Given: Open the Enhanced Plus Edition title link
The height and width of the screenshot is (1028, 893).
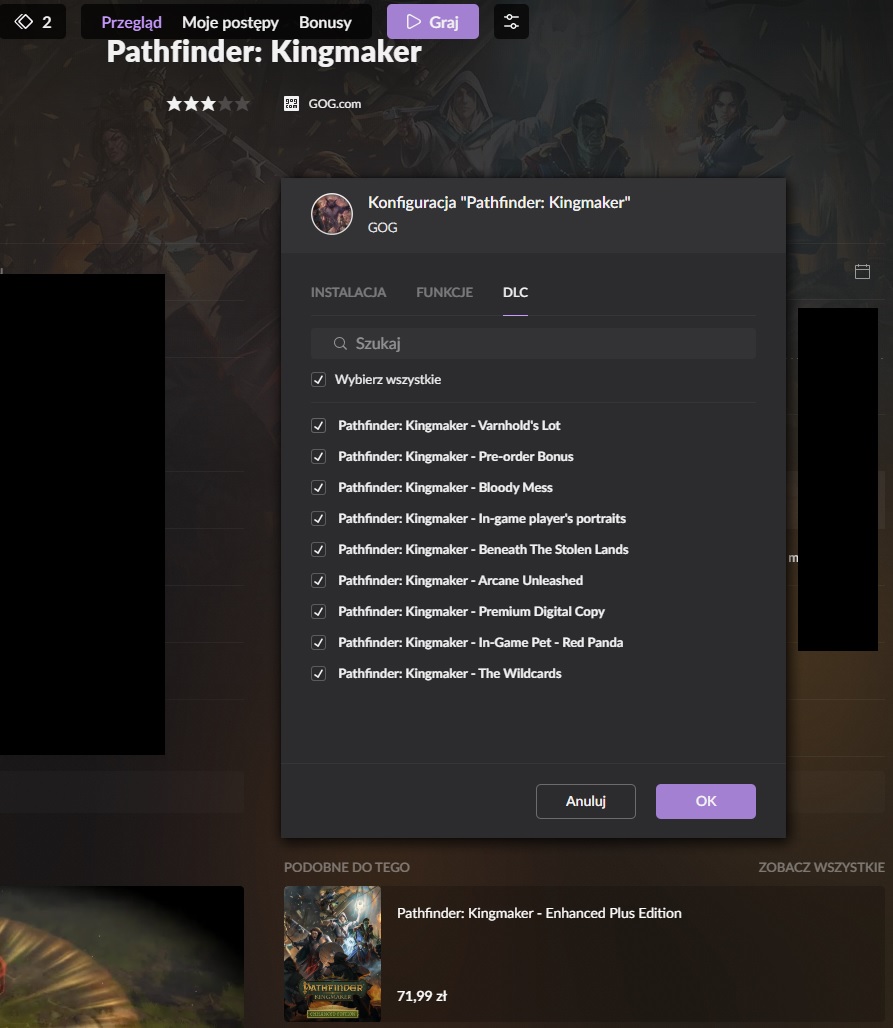Looking at the screenshot, I should (539, 913).
